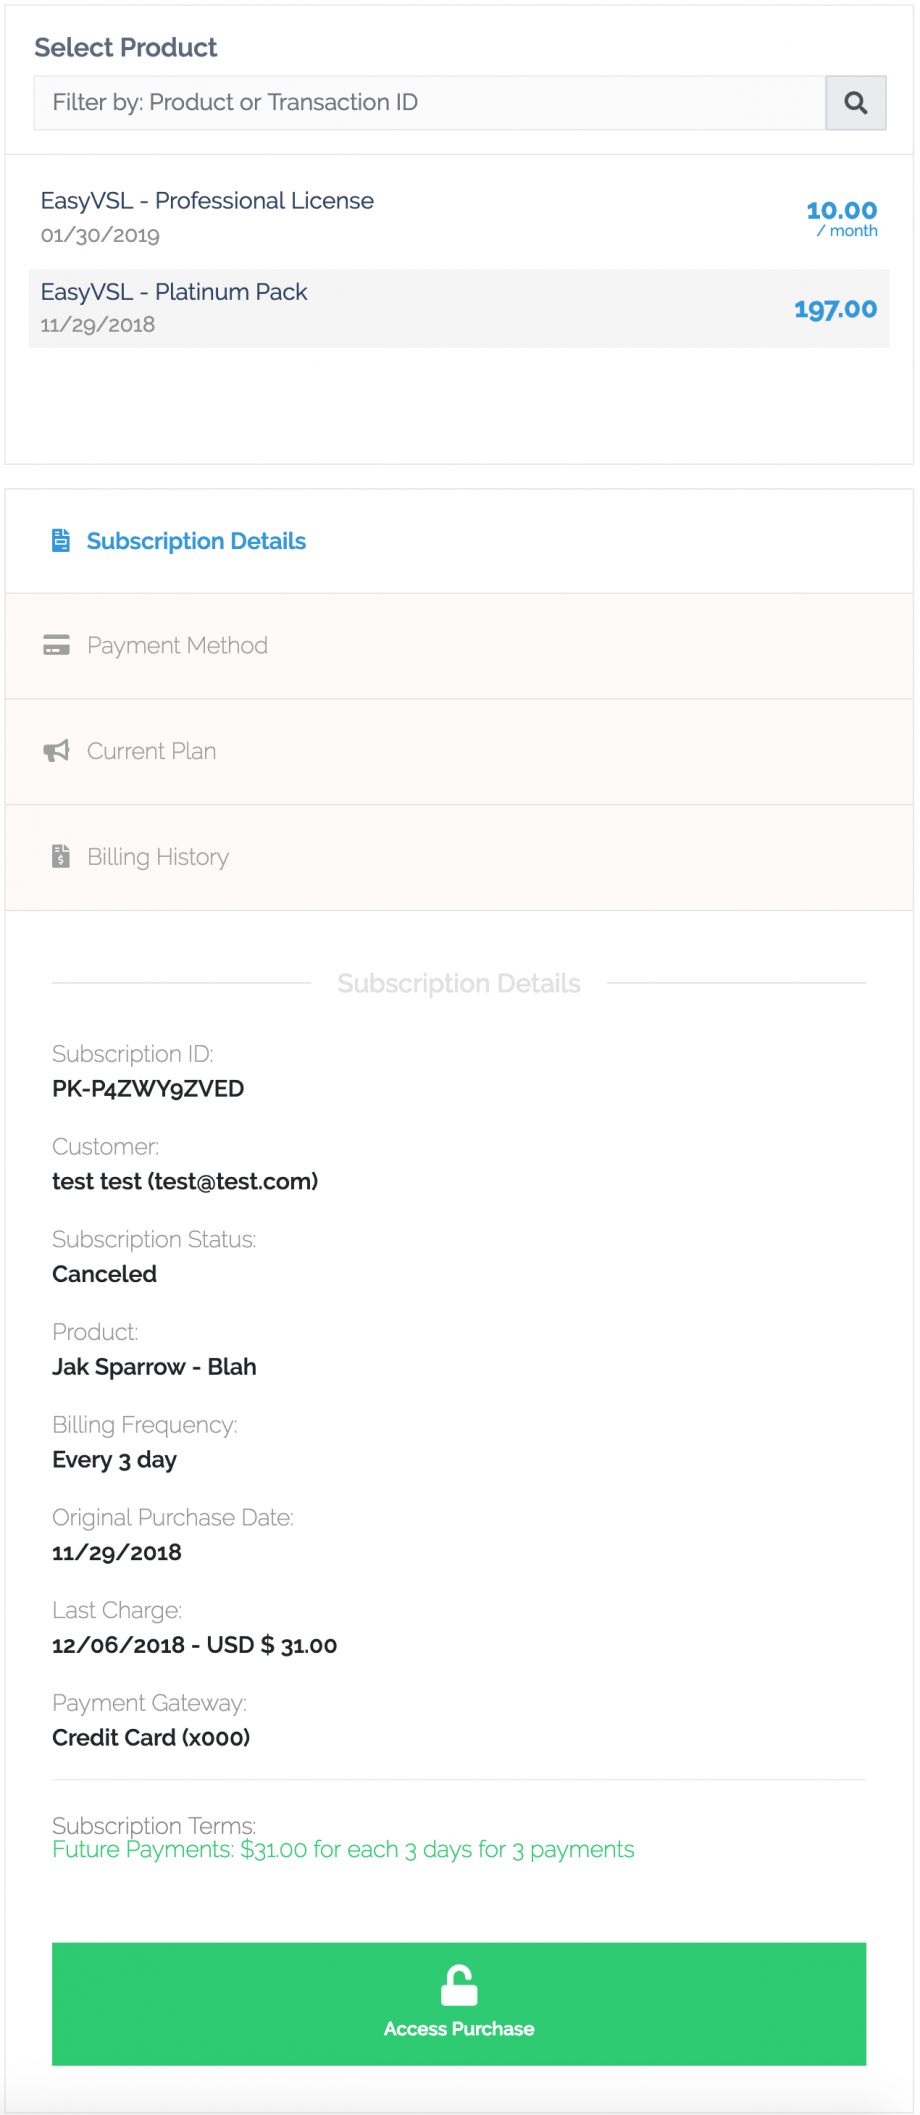Click the Future Payments terms text
The height and width of the screenshot is (2115, 920).
343,1850
